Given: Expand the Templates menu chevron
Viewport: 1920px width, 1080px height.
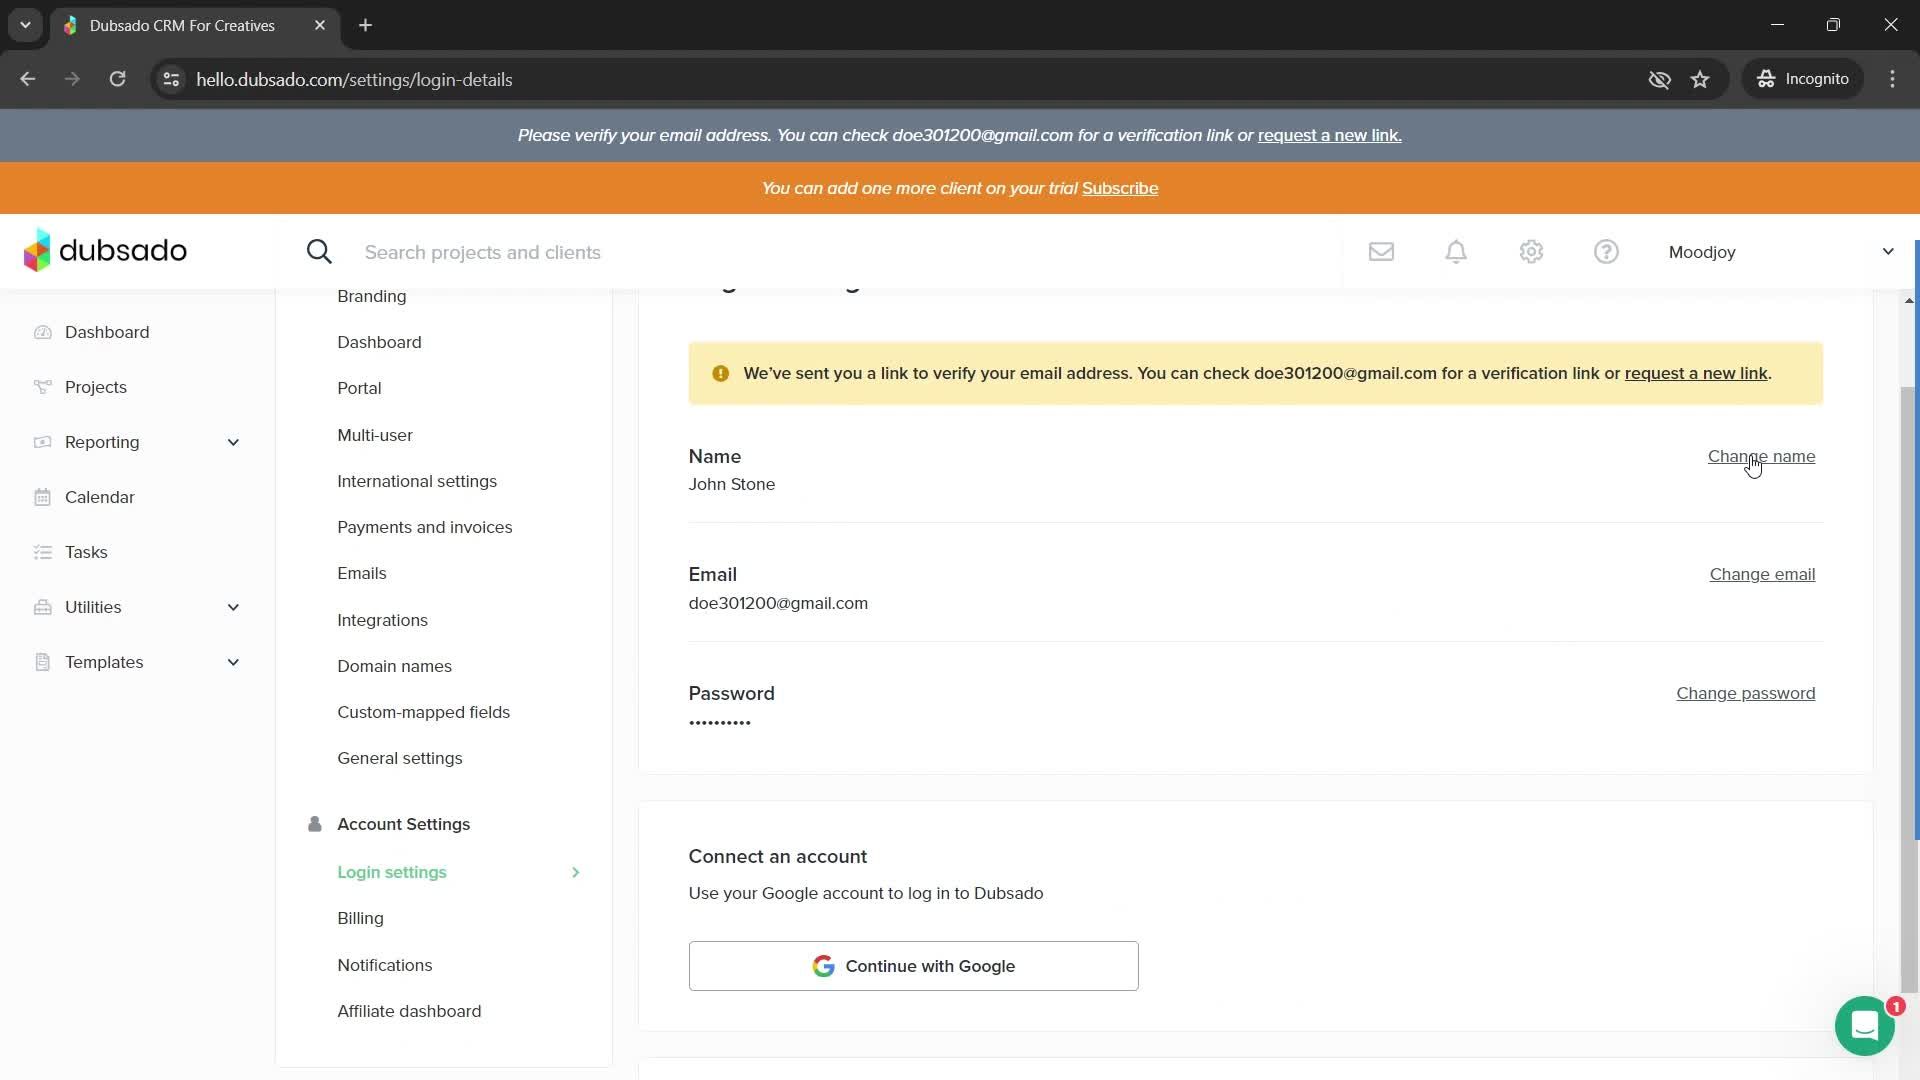Looking at the screenshot, I should point(233,662).
